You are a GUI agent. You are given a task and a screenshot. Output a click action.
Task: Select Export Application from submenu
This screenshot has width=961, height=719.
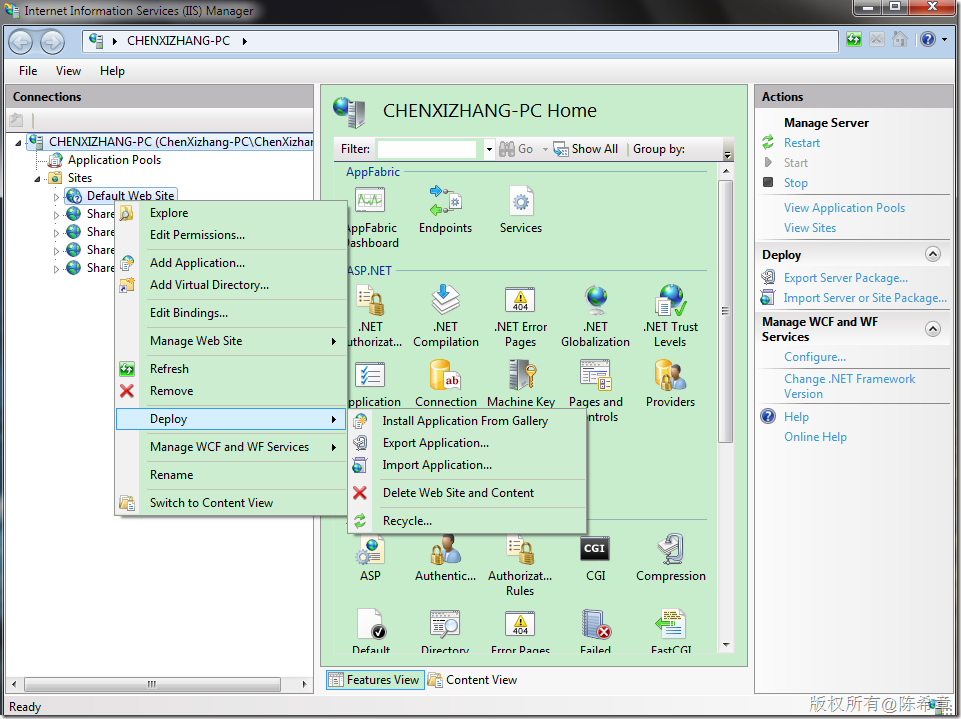pyautogui.click(x=435, y=443)
